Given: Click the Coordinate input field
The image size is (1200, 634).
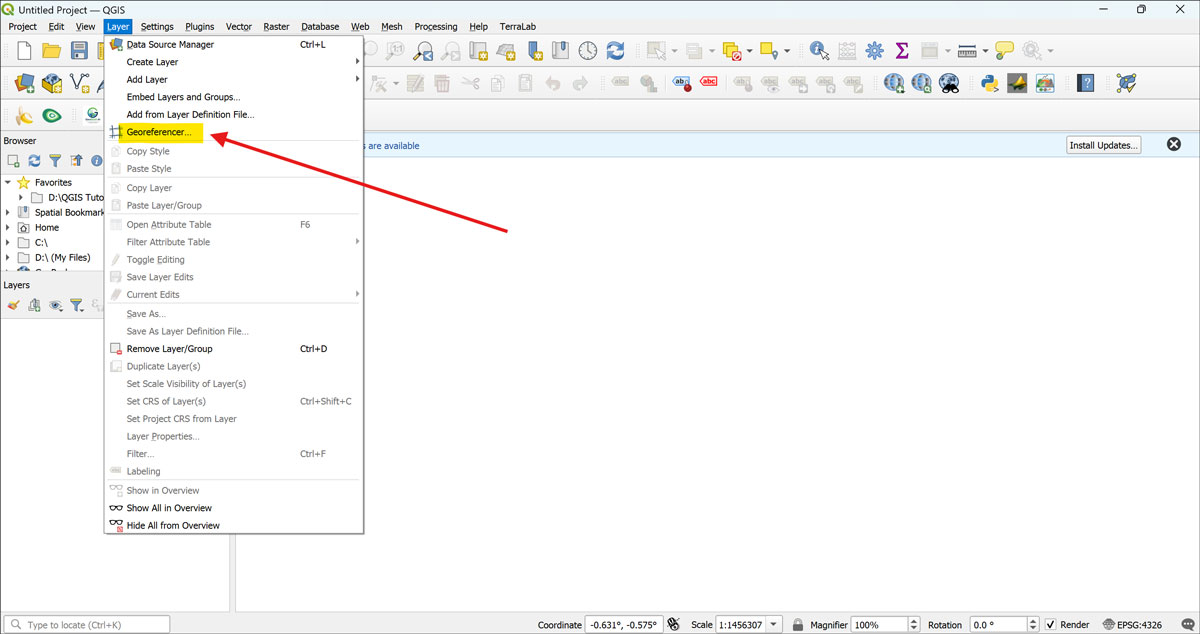Looking at the screenshot, I should click(x=623, y=625).
